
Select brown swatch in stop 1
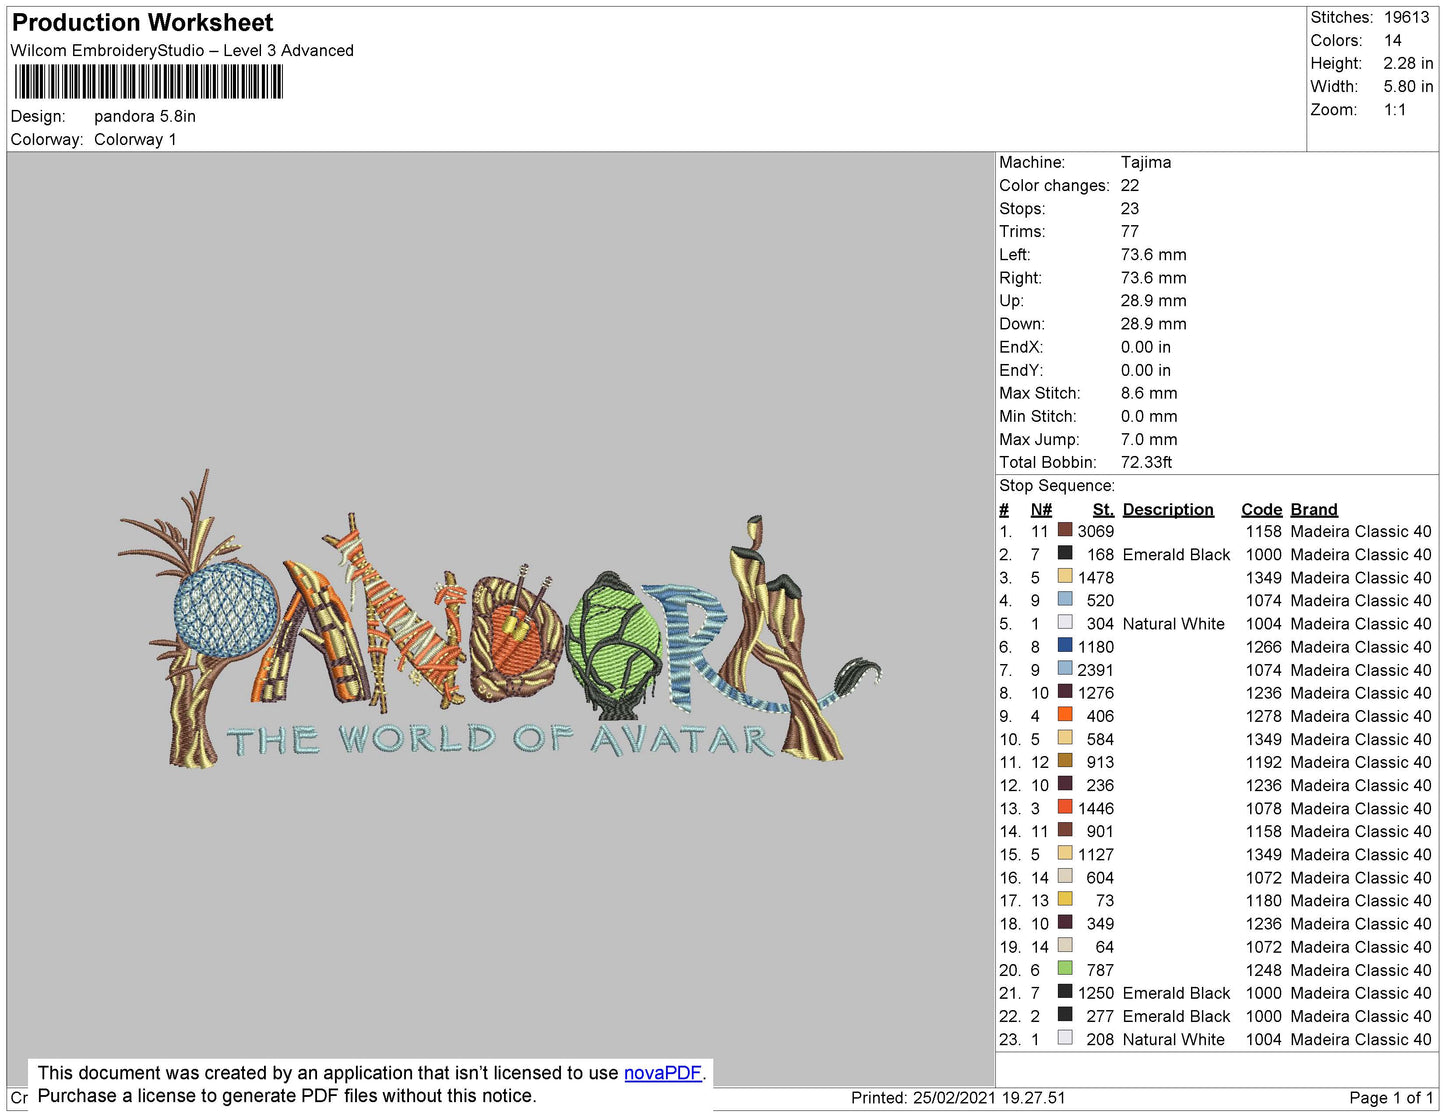1065,530
